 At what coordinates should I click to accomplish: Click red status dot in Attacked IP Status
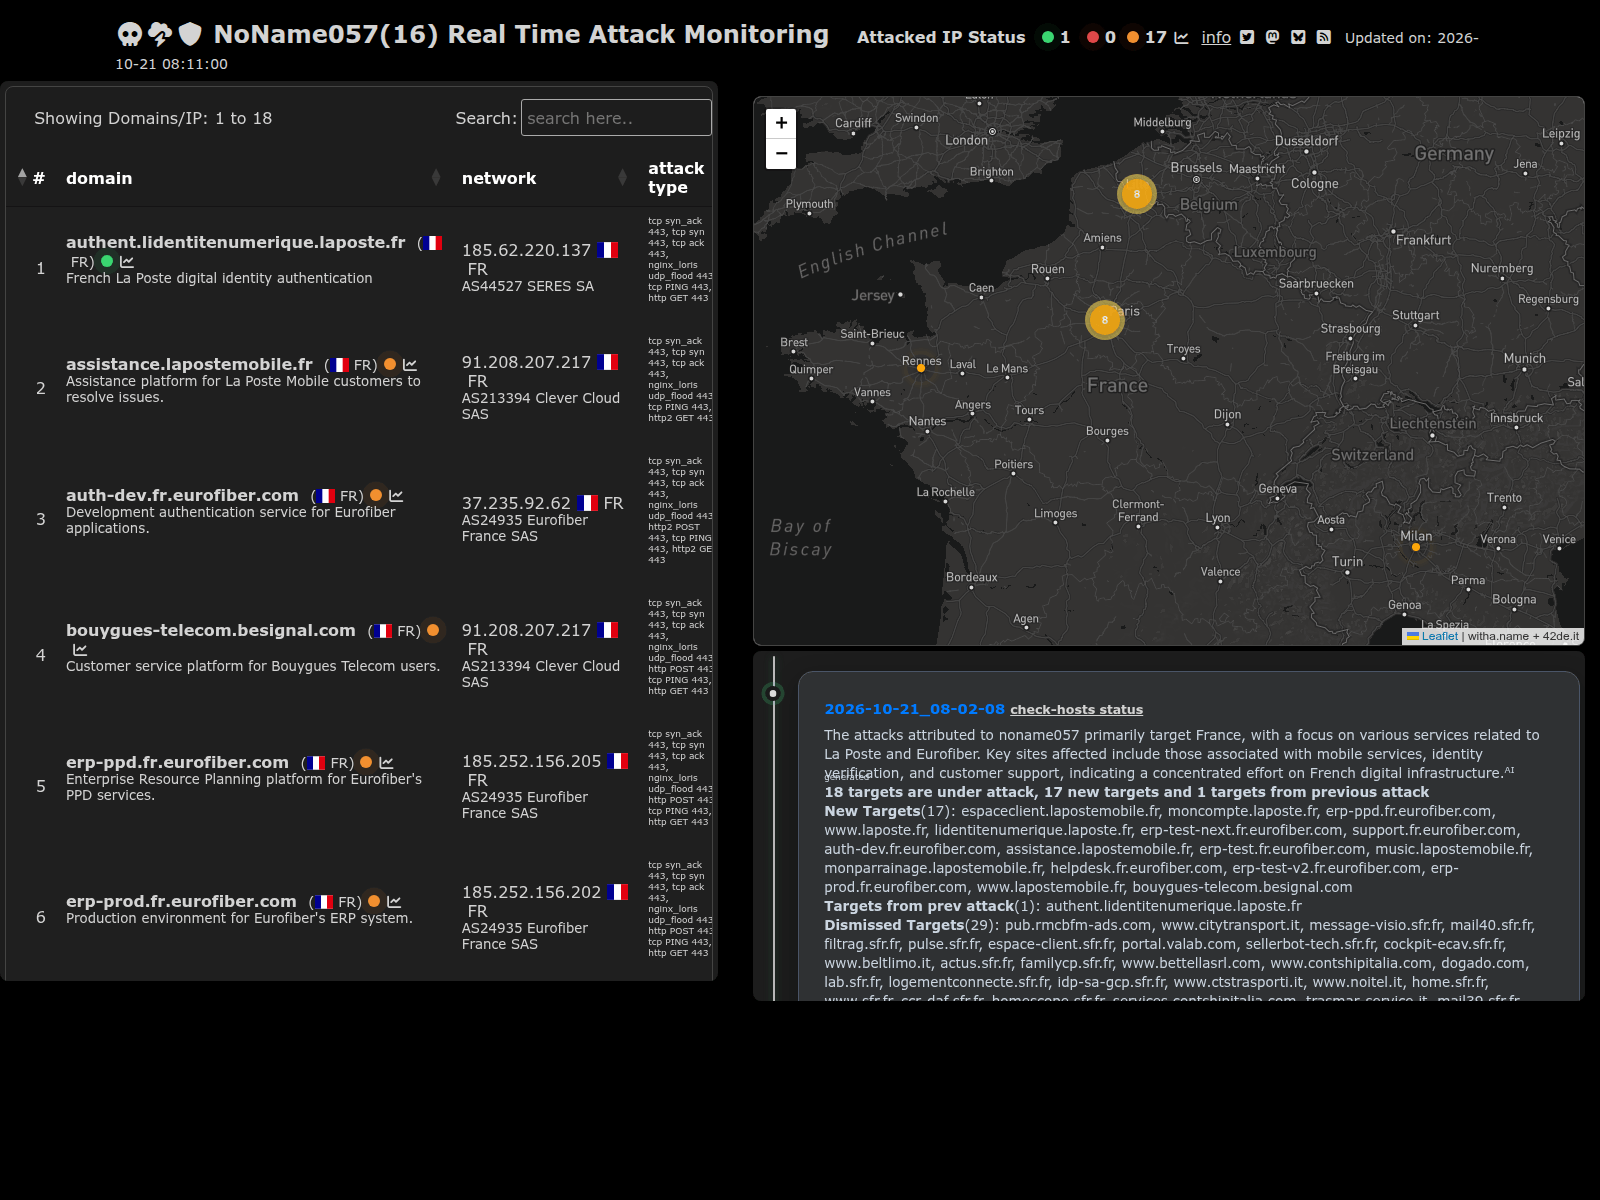pyautogui.click(x=1093, y=37)
